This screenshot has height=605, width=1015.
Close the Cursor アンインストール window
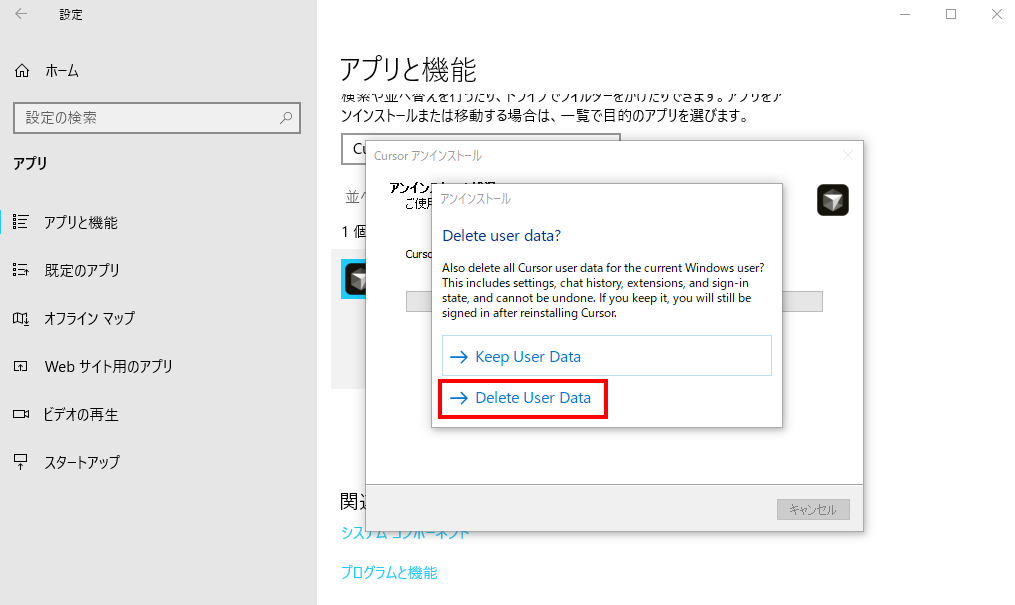pyautogui.click(x=847, y=155)
